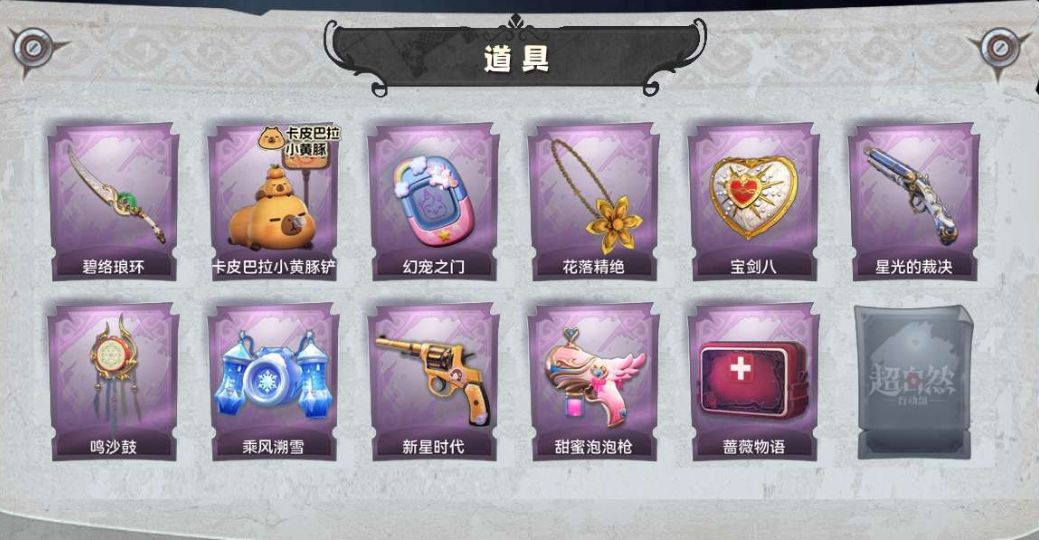Select the 花落精绝 flower necklace item
The width and height of the screenshot is (1039, 540).
[x=594, y=201]
